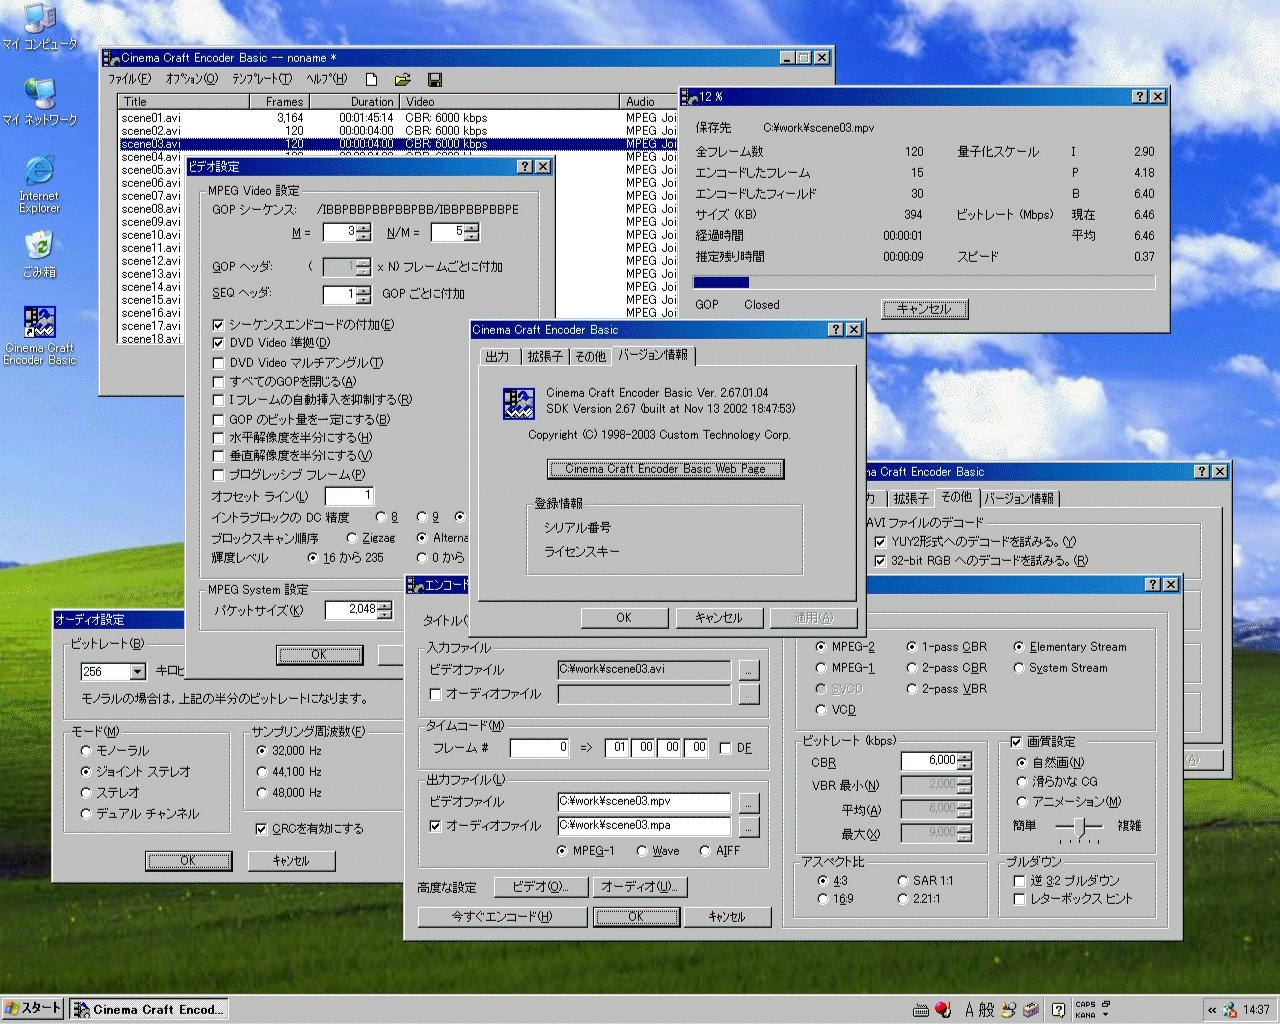Open advanced ビデオ(O)... settings
The image size is (1280, 1024).
pos(540,887)
